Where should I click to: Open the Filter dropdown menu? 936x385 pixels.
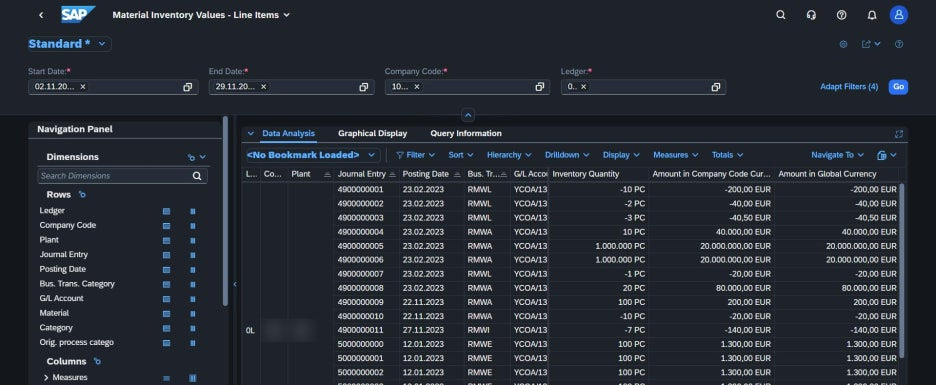[415, 155]
